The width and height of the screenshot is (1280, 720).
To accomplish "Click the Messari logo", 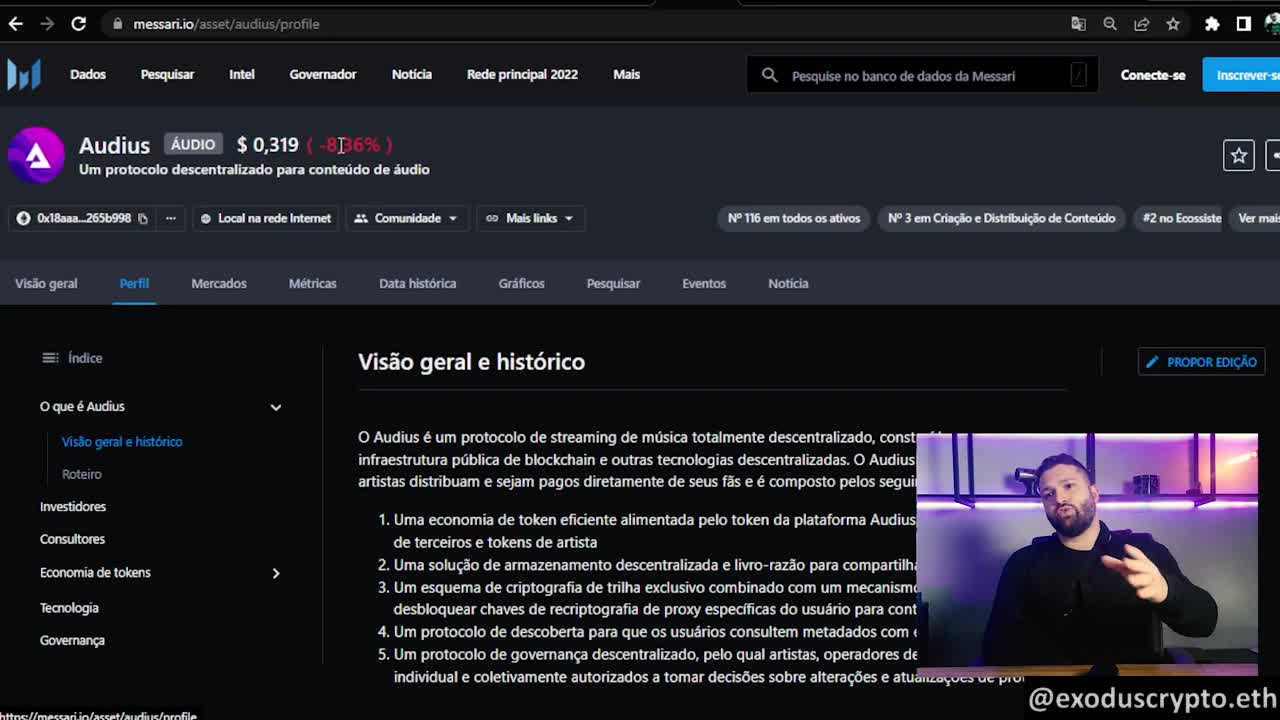I will click(24, 75).
